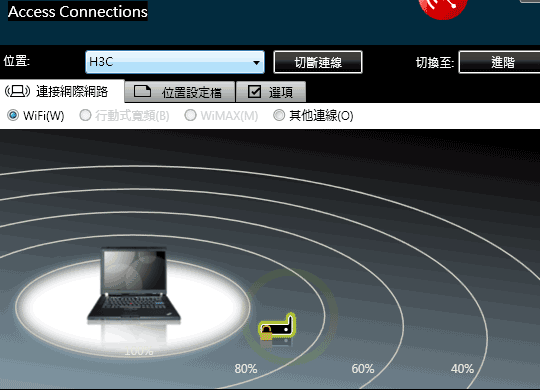Click the 100% signal range label
This screenshot has height=390, width=540.
(139, 351)
